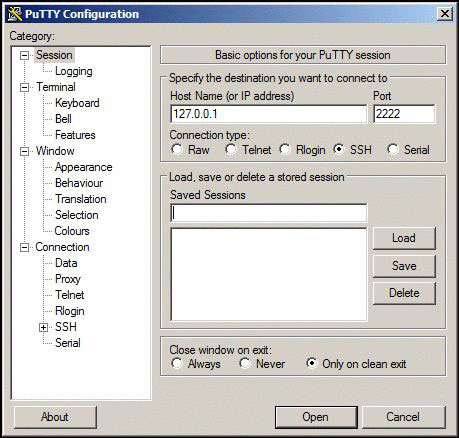459x438 pixels.
Task: Collapse the Connection tree node
Action: click(24, 248)
